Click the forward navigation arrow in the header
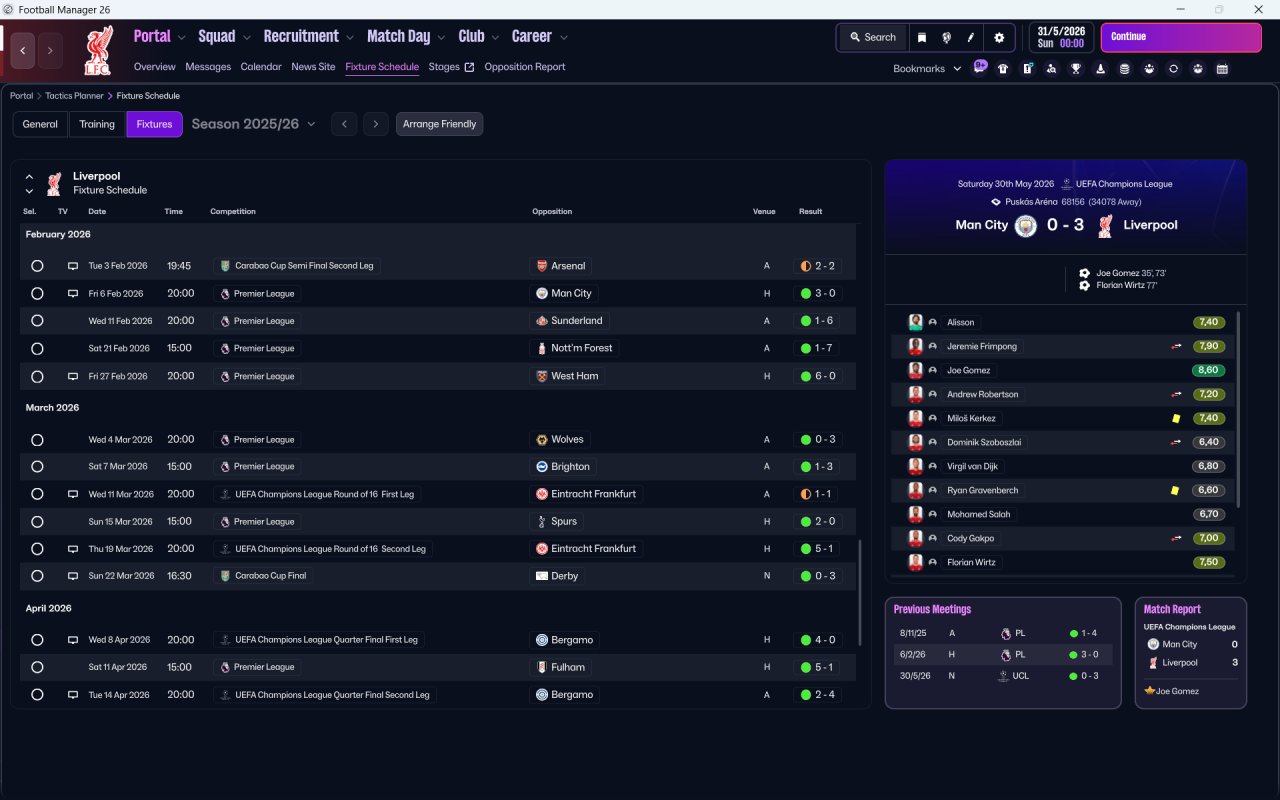Viewport: 1280px width, 800px height. click(50, 50)
